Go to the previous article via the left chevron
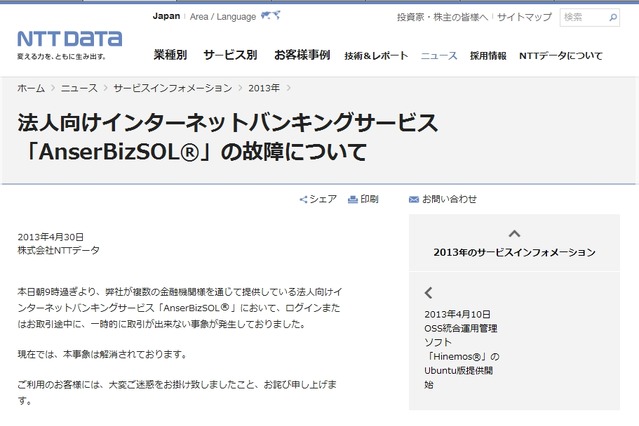 [428, 293]
